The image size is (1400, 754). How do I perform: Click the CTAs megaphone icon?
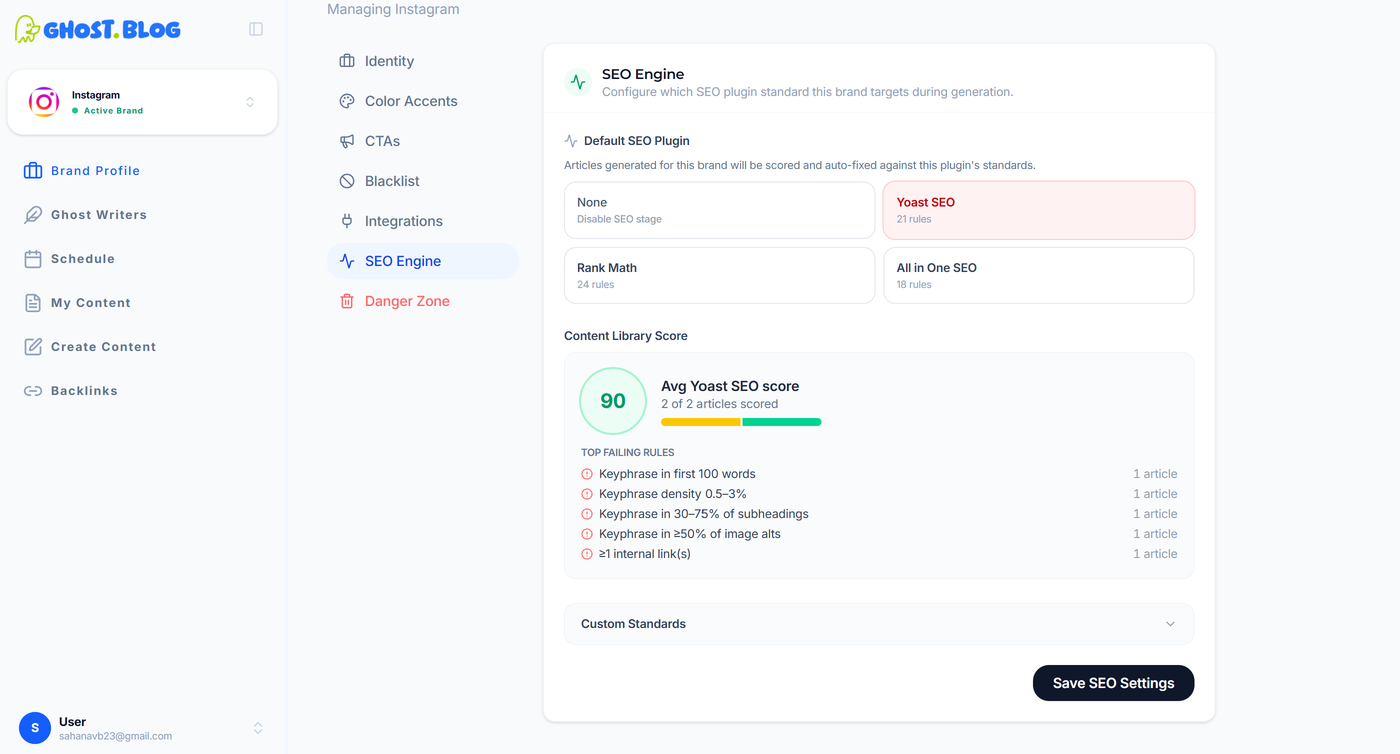(347, 141)
